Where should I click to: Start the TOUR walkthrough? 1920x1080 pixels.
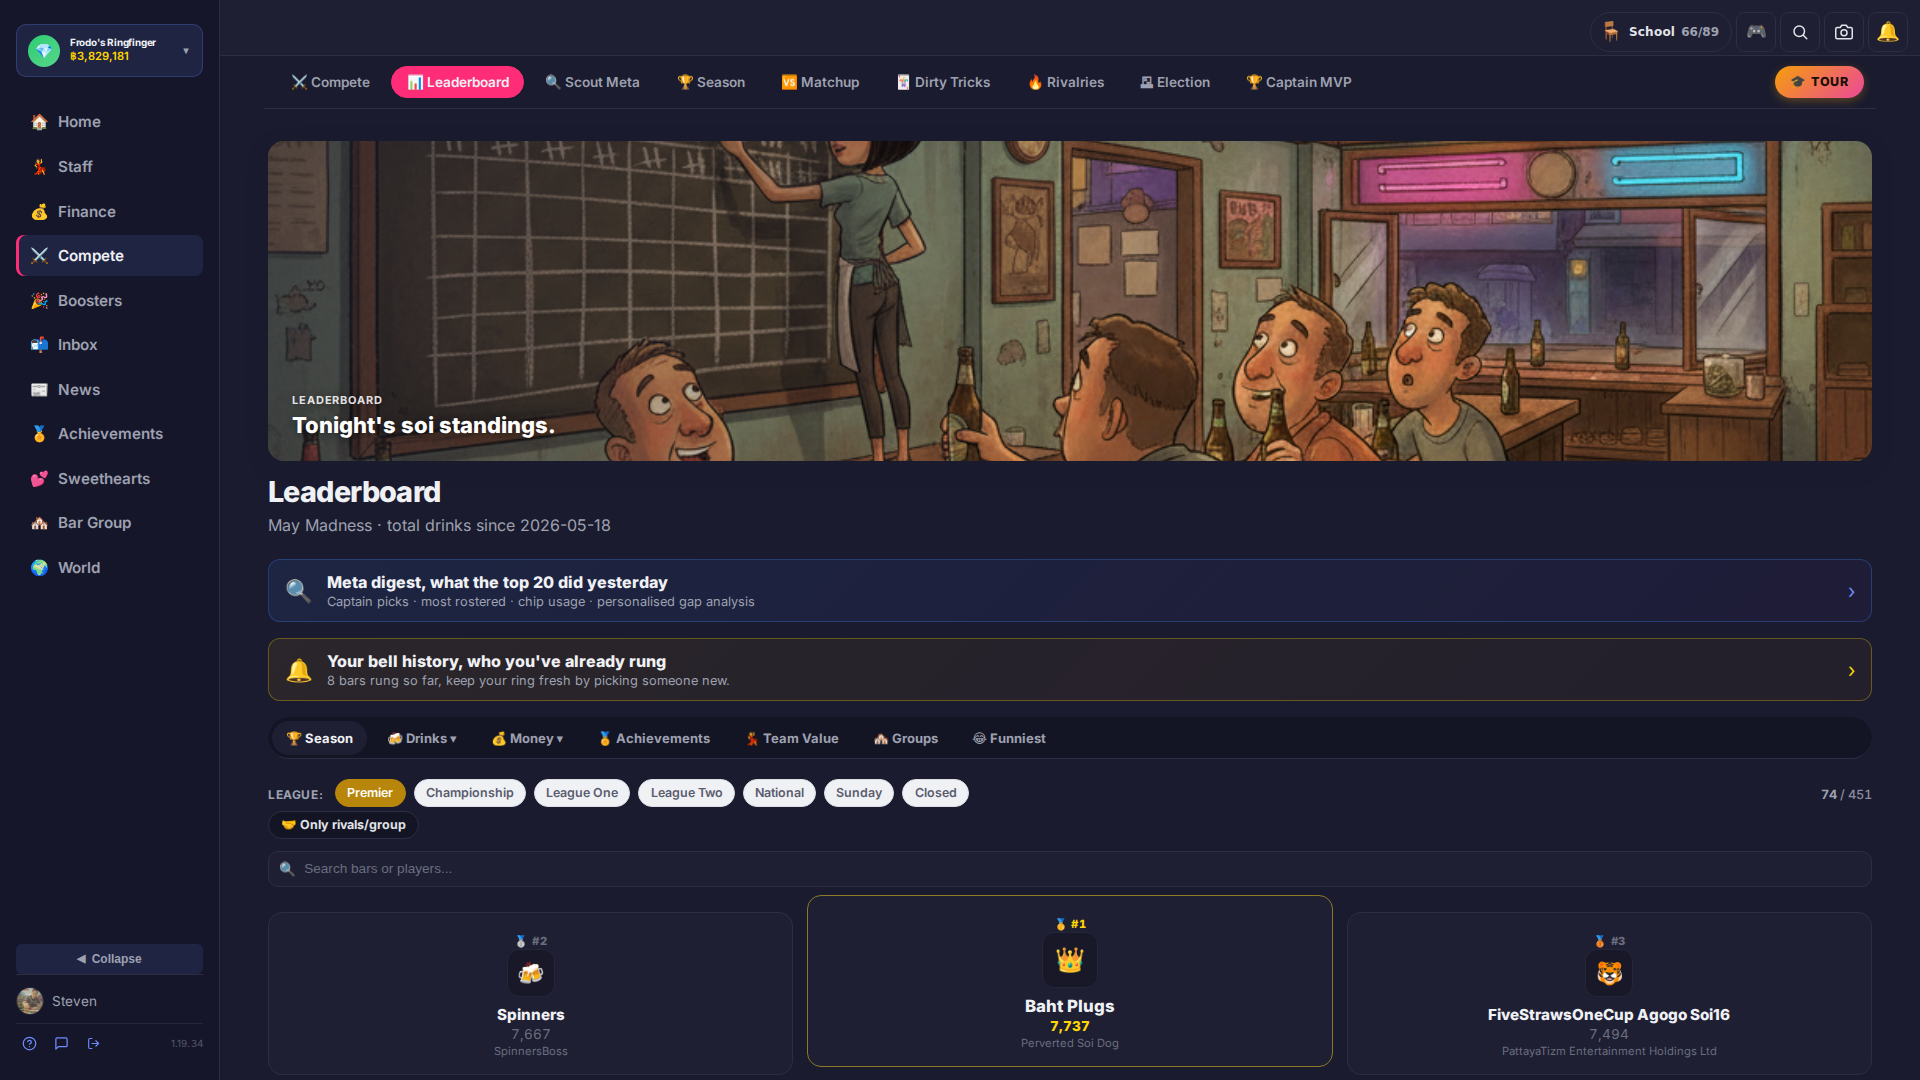[1819, 82]
